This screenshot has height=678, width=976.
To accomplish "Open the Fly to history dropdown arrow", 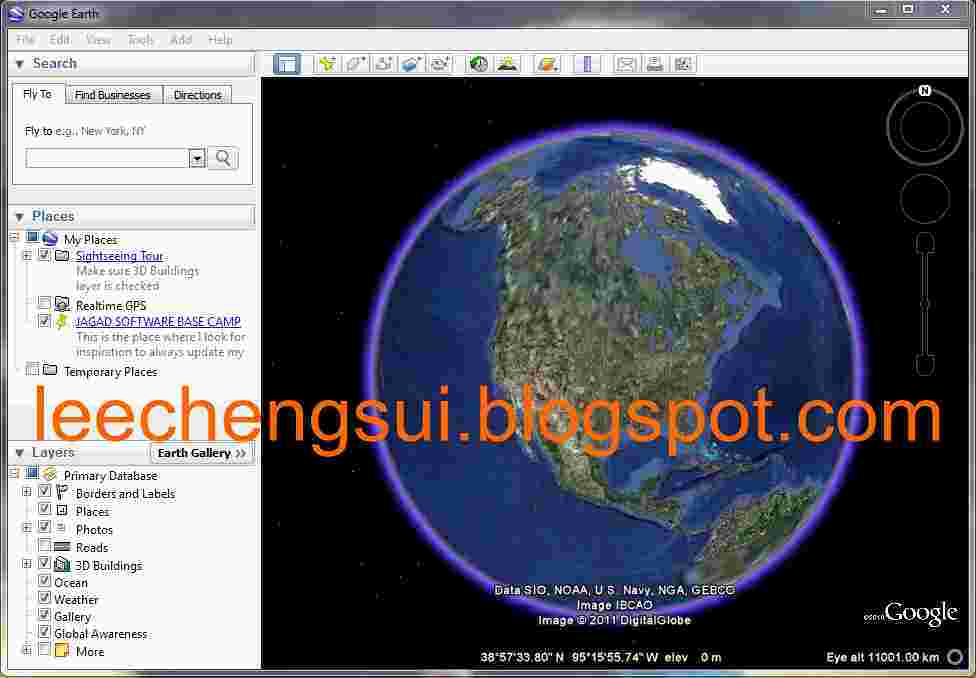I will click(x=197, y=159).
